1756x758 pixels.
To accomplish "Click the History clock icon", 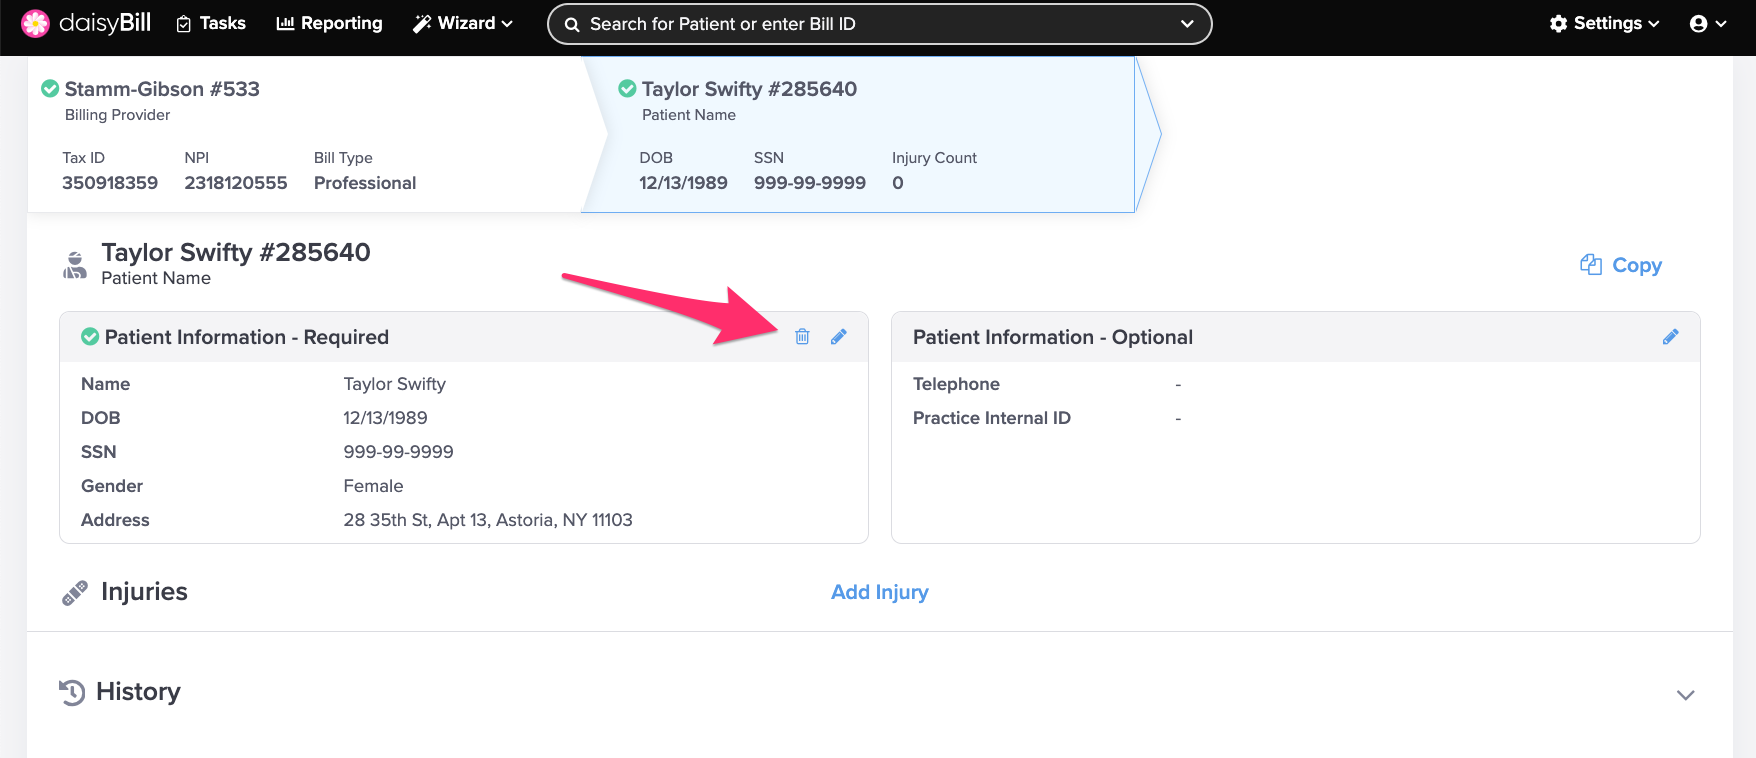I will [x=72, y=692].
